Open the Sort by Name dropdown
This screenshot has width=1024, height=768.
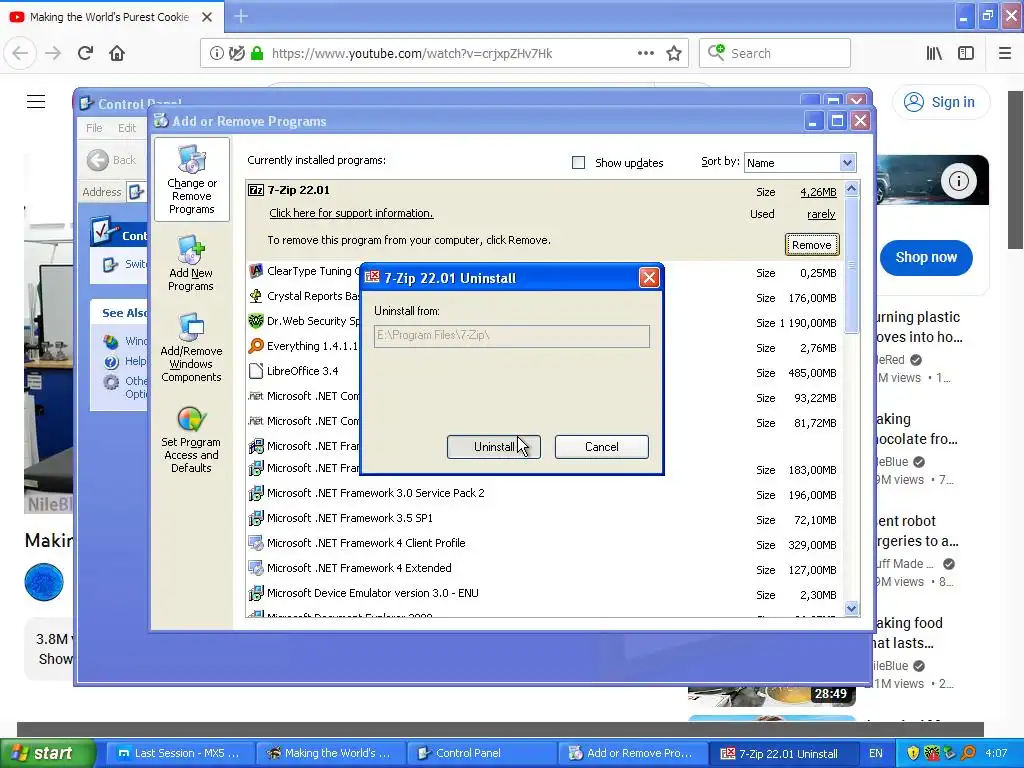coord(800,163)
